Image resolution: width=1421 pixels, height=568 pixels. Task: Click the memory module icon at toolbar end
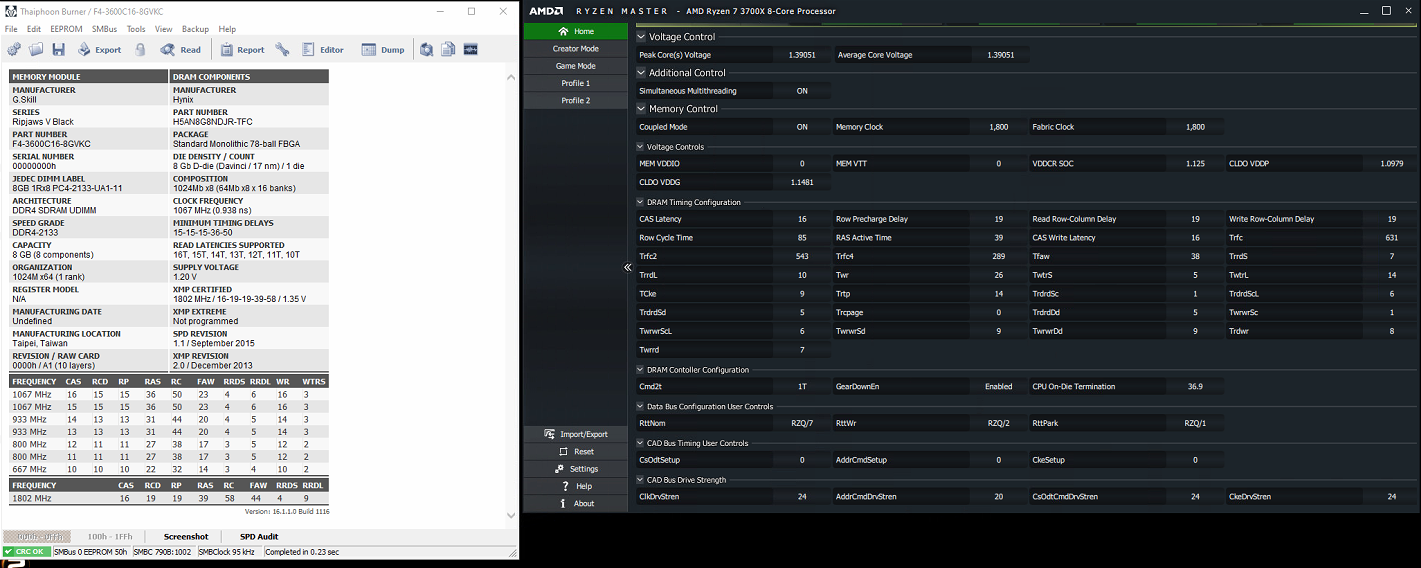pyautogui.click(x=470, y=49)
